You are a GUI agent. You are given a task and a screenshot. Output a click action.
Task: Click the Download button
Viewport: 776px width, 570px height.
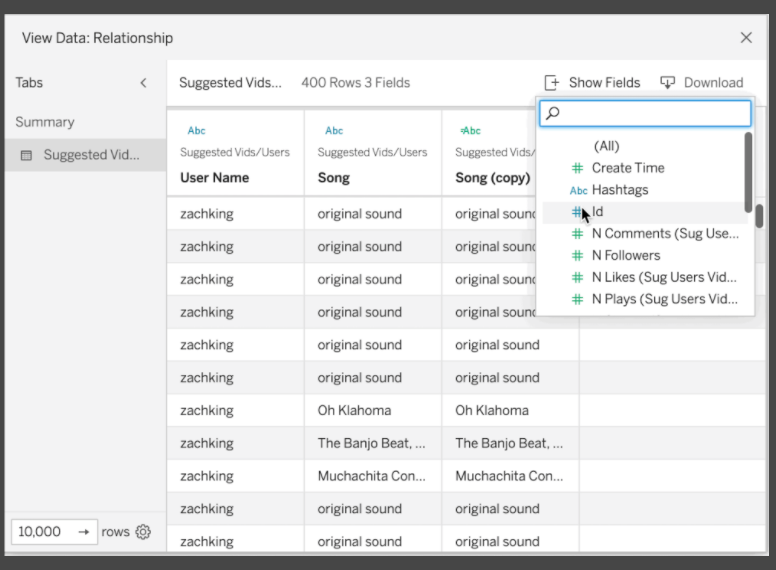[702, 83]
